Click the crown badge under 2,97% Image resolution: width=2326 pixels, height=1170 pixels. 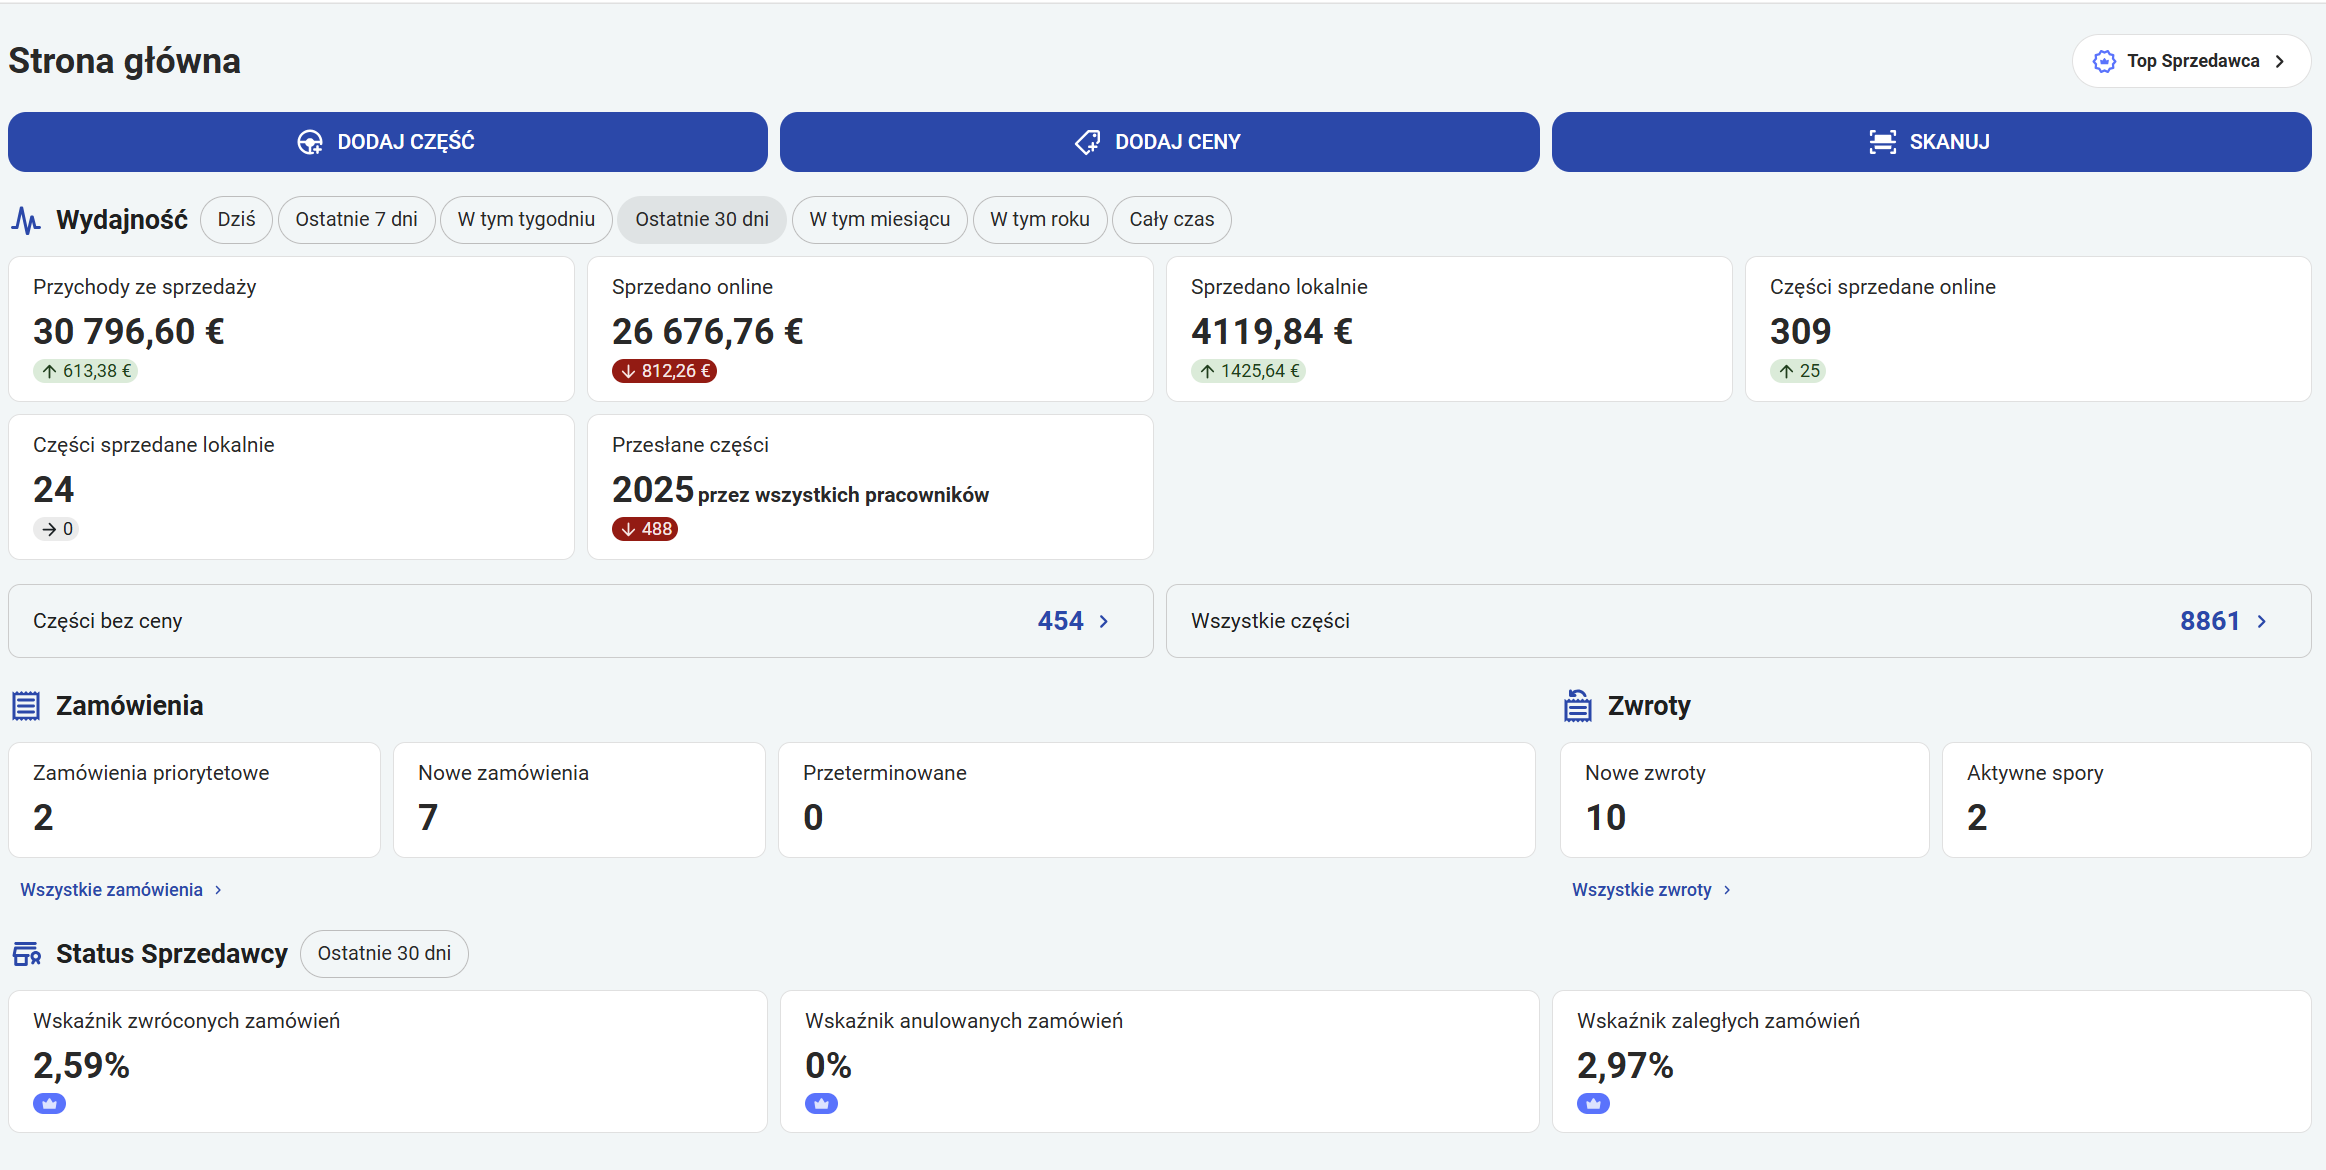point(1593,1104)
